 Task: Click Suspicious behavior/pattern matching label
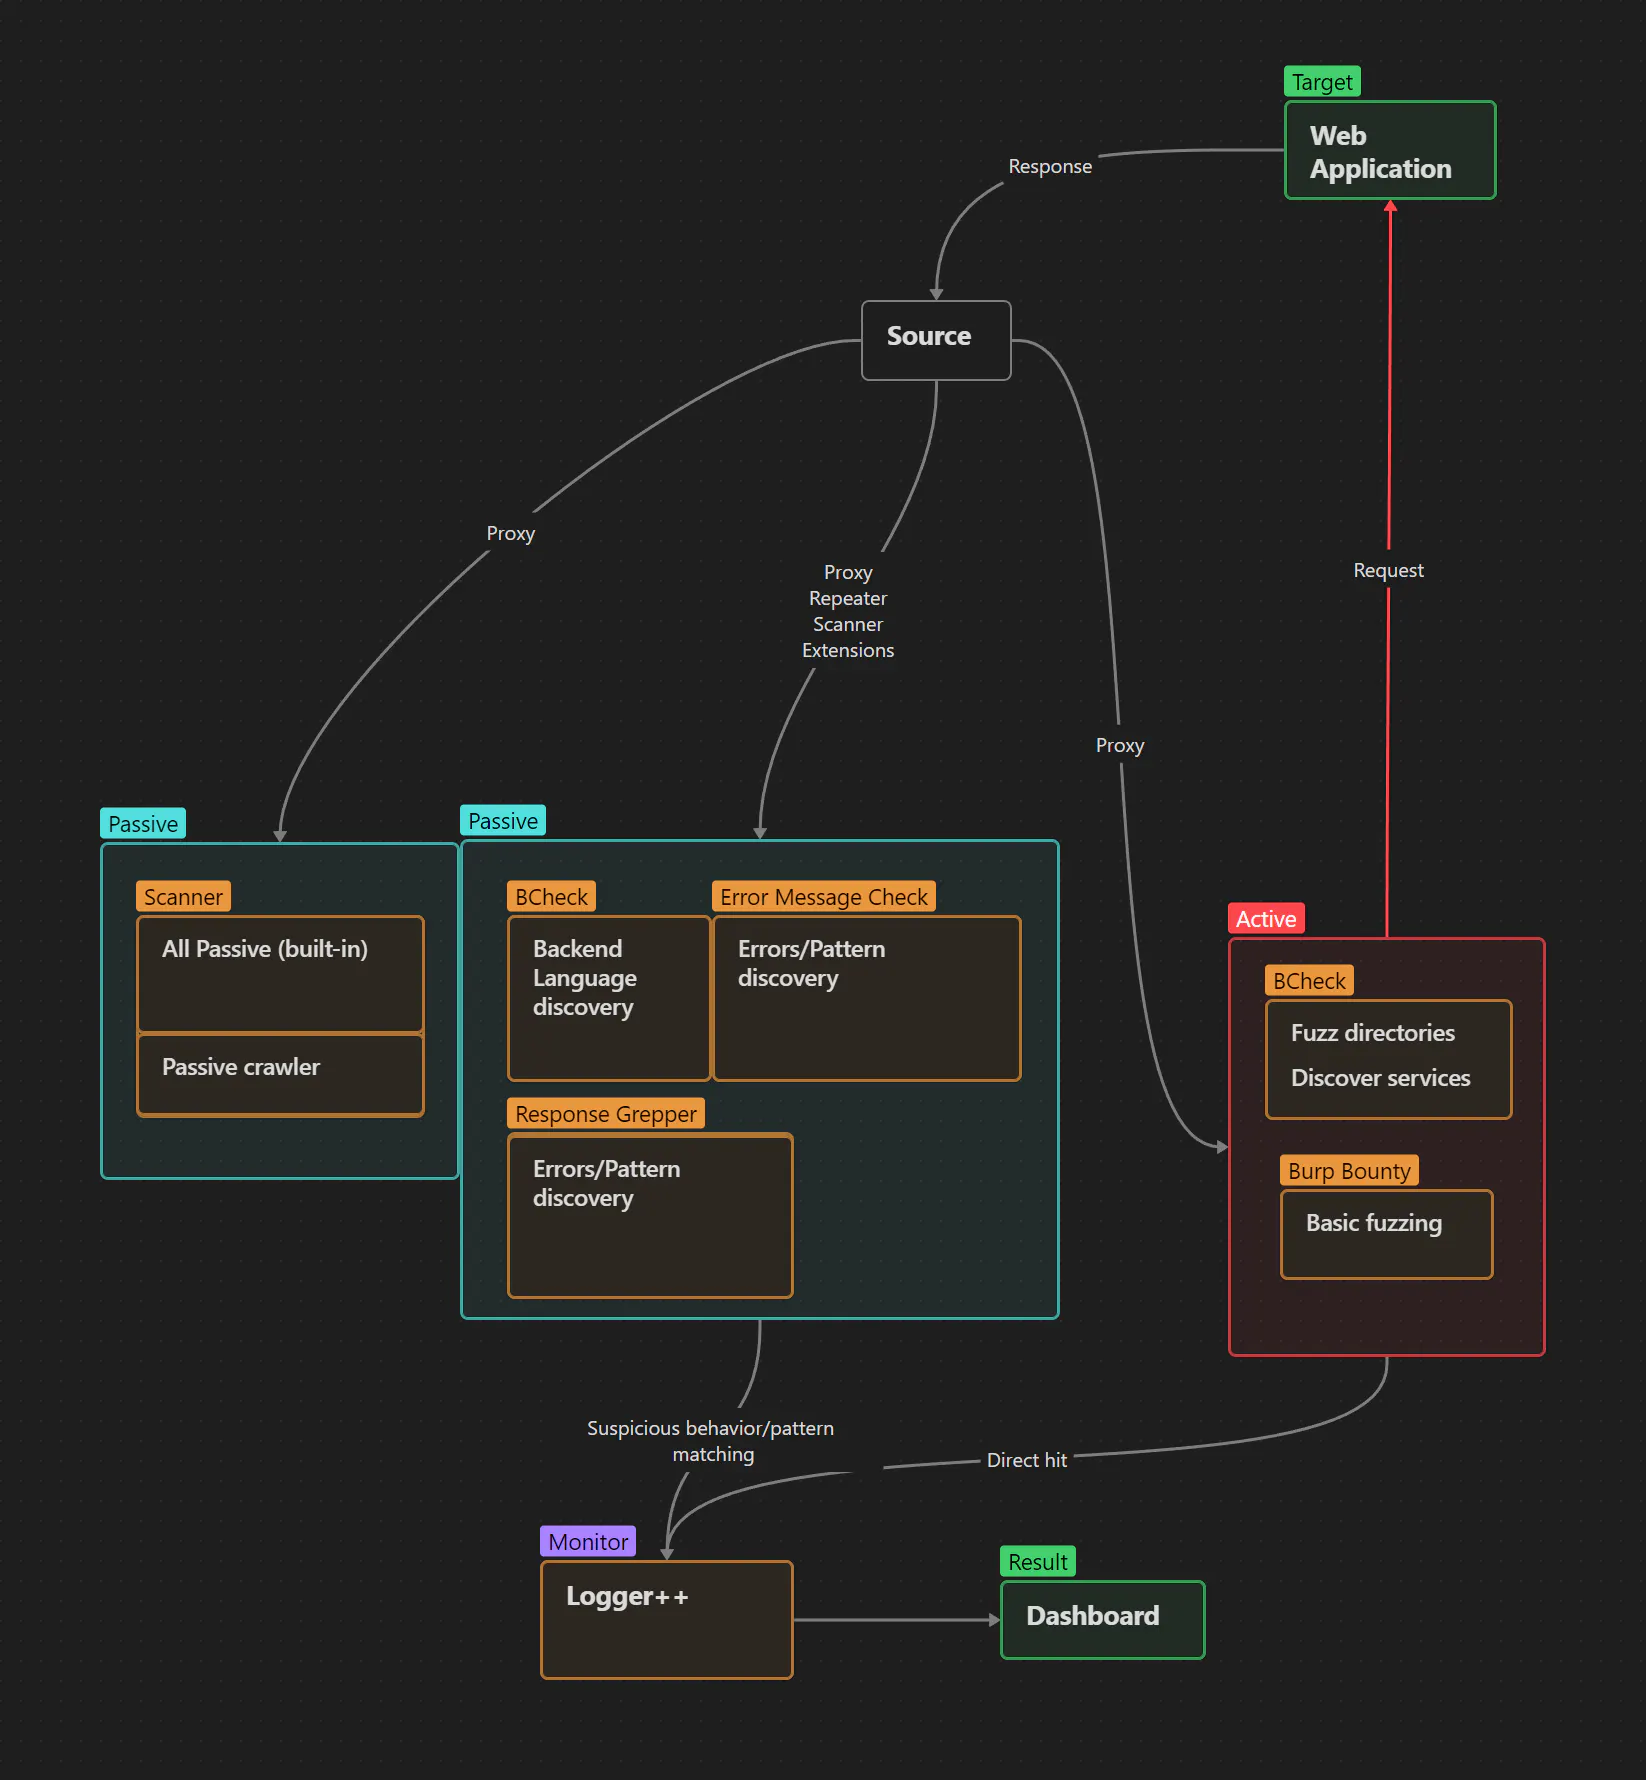tap(711, 1441)
